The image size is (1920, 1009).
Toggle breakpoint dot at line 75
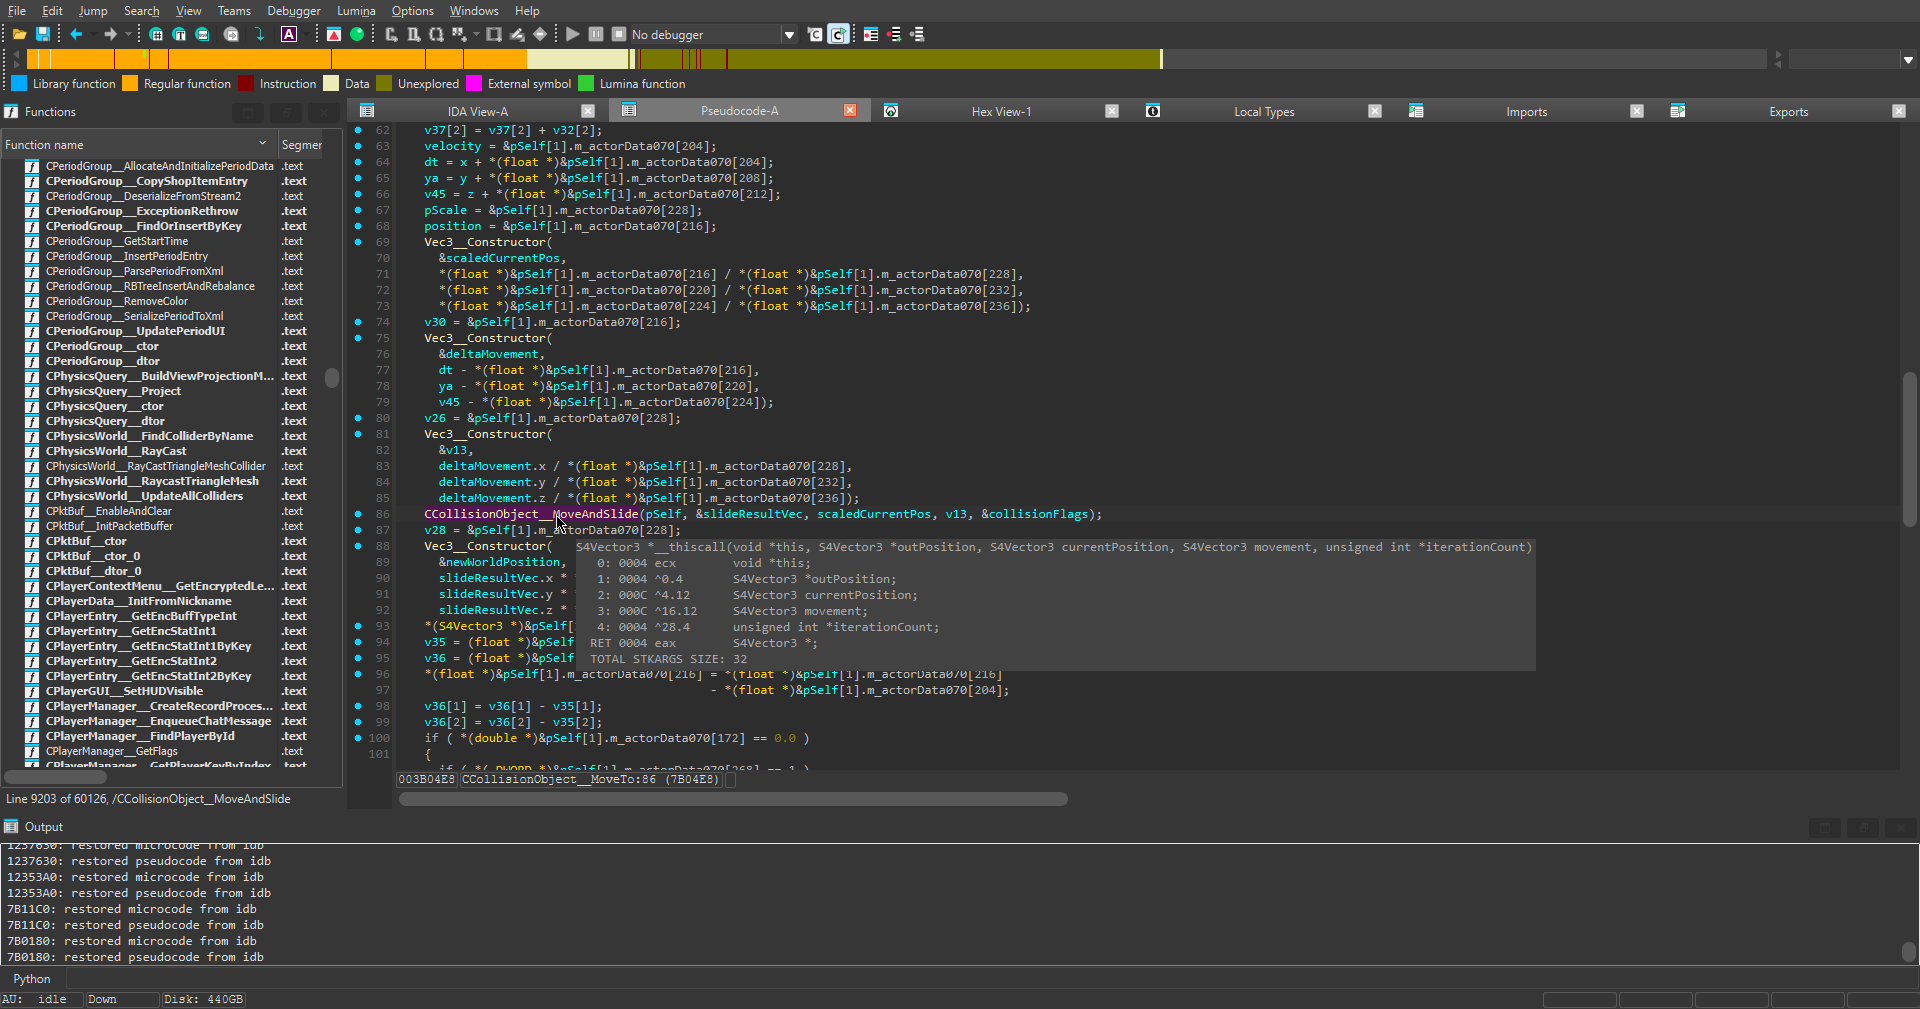[358, 338]
